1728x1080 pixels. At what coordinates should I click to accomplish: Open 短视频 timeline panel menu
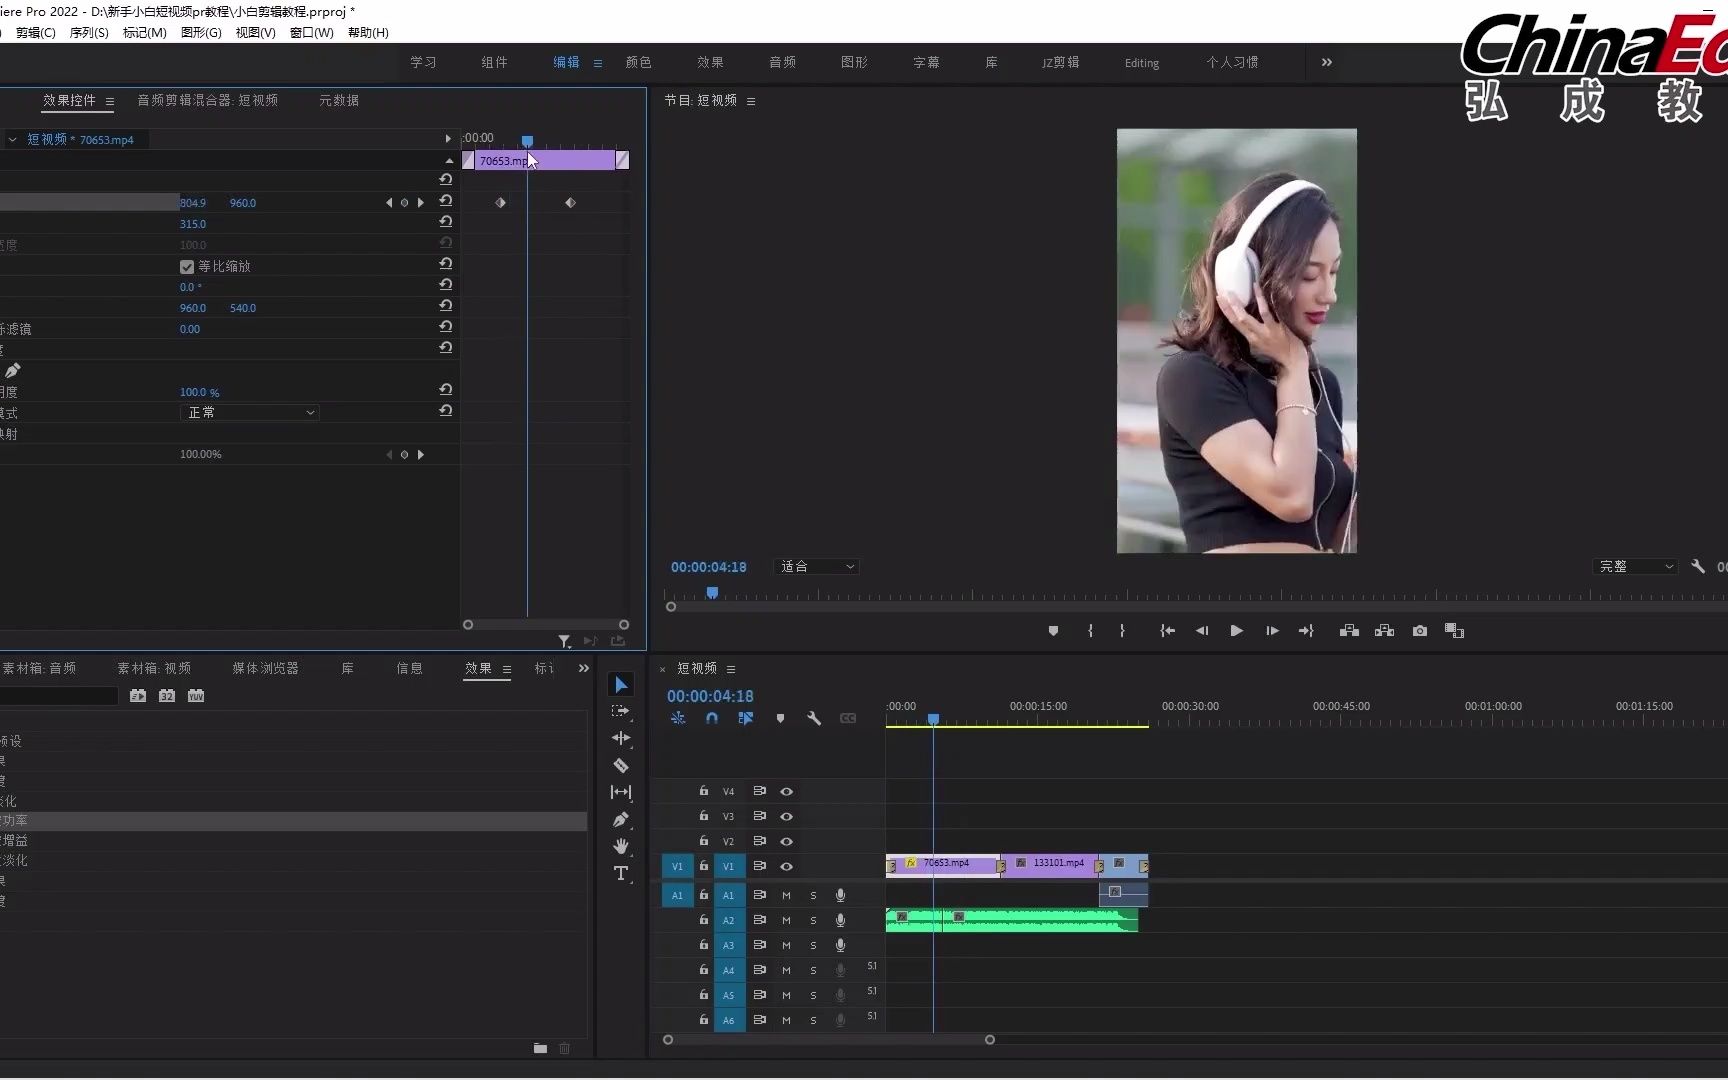tap(731, 669)
